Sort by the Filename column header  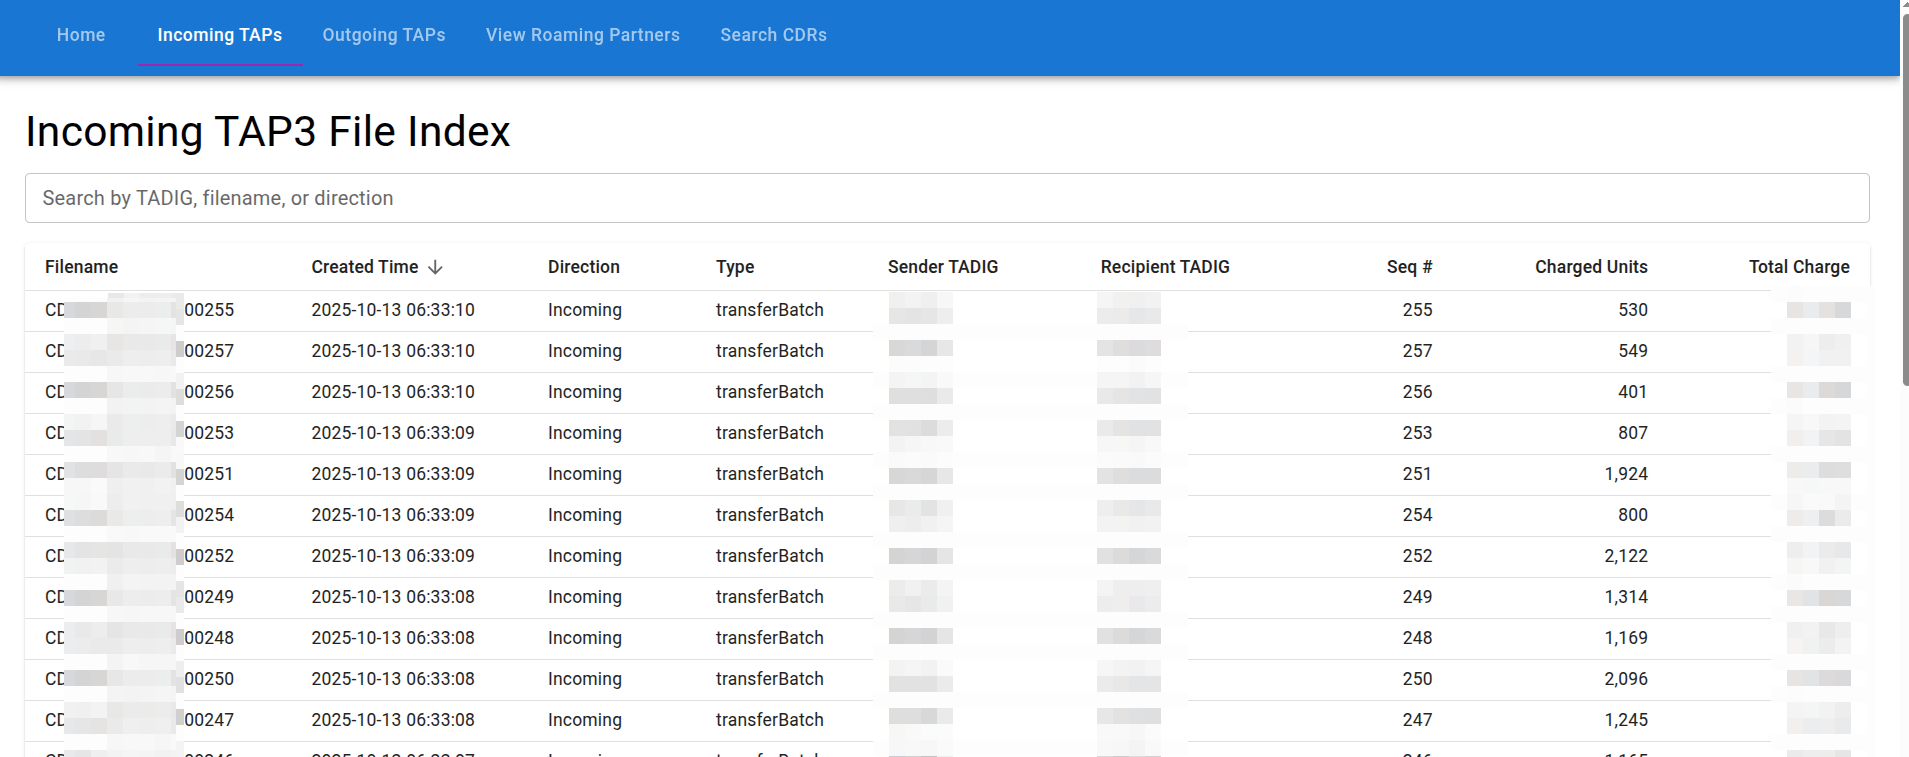coord(81,267)
